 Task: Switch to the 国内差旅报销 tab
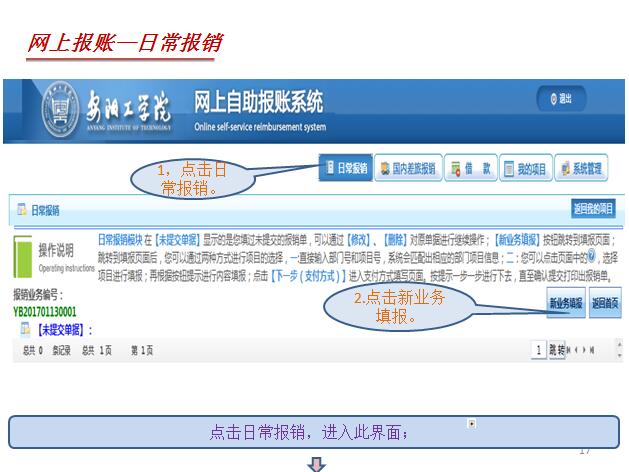(407, 170)
